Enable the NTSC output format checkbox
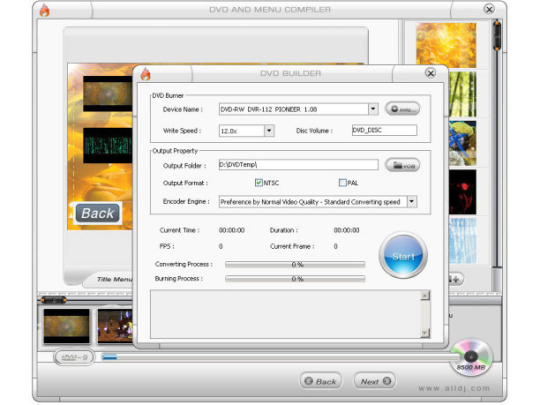 (x=259, y=183)
